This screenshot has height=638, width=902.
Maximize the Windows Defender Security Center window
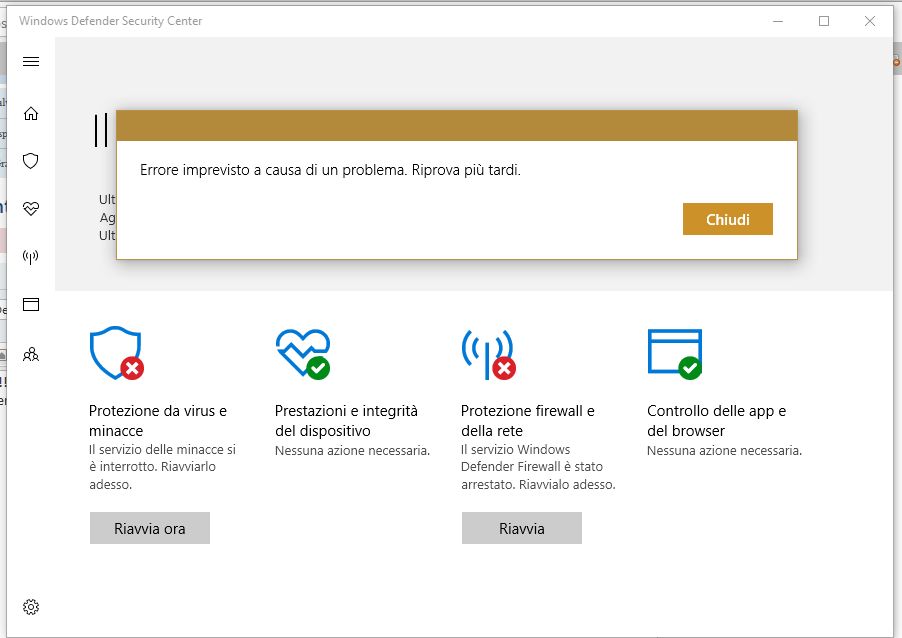tap(824, 21)
